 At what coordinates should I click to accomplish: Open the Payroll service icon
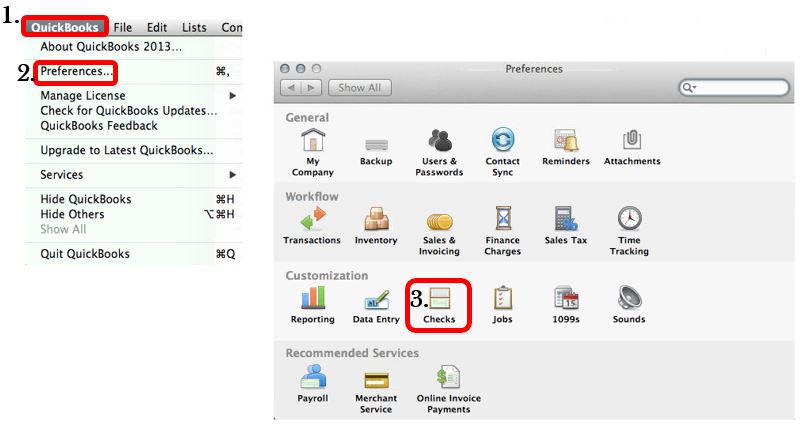coord(313,376)
